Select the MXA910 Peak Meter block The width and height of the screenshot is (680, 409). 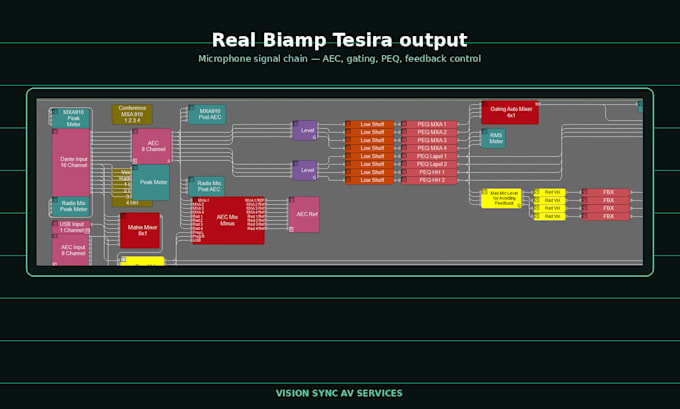tap(71, 118)
